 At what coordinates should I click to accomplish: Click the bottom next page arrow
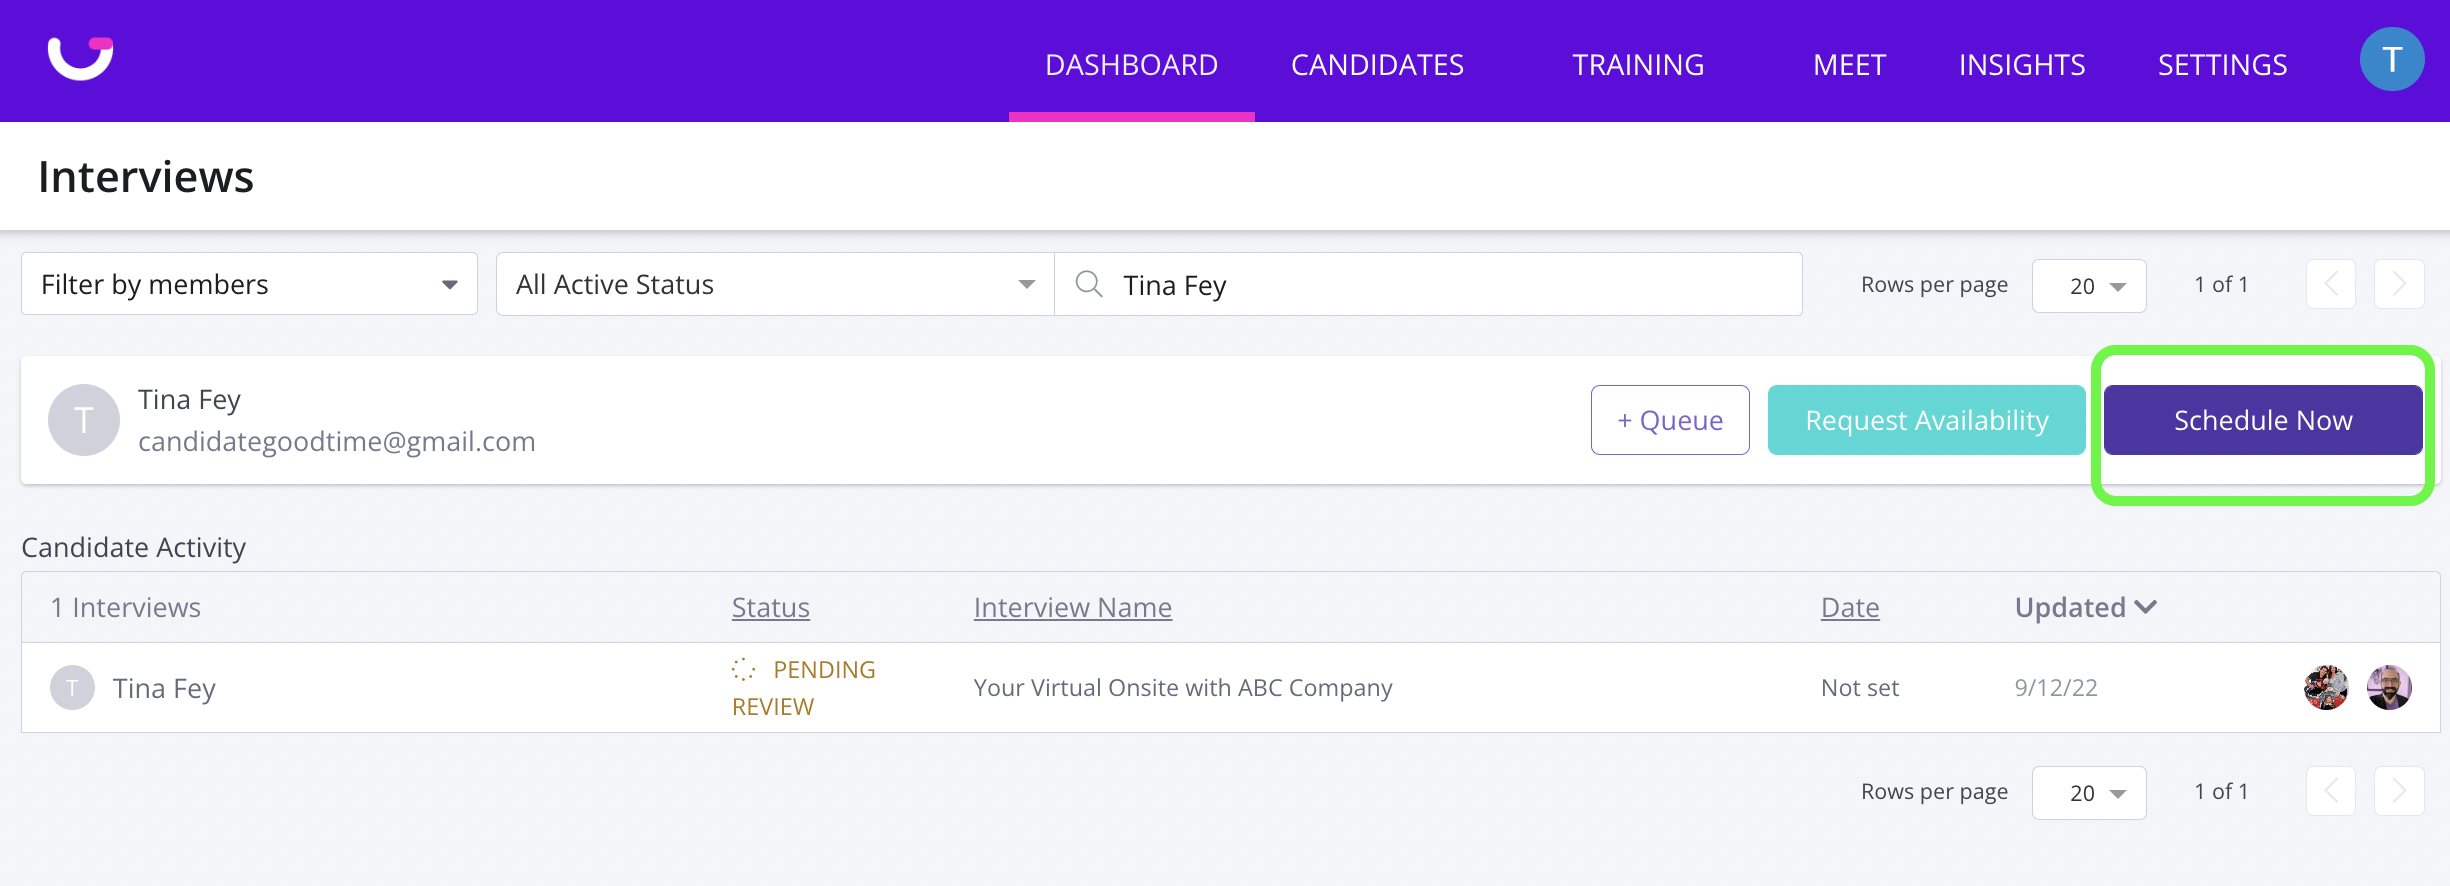[x=2398, y=792]
